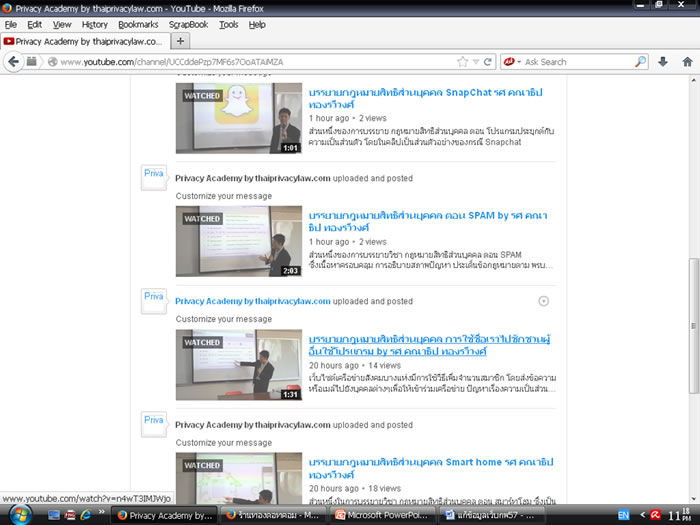
Task: Click the EN language indicator
Action: (624, 515)
